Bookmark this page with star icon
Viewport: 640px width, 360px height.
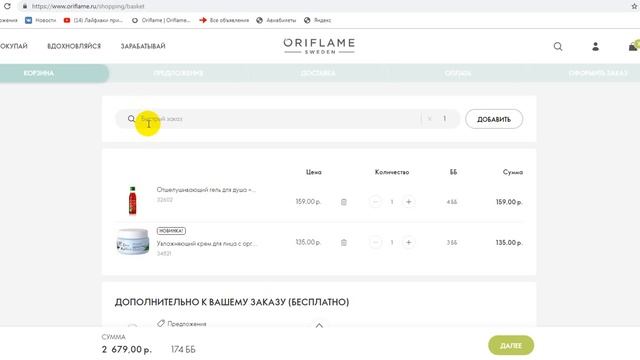[x=635, y=7]
